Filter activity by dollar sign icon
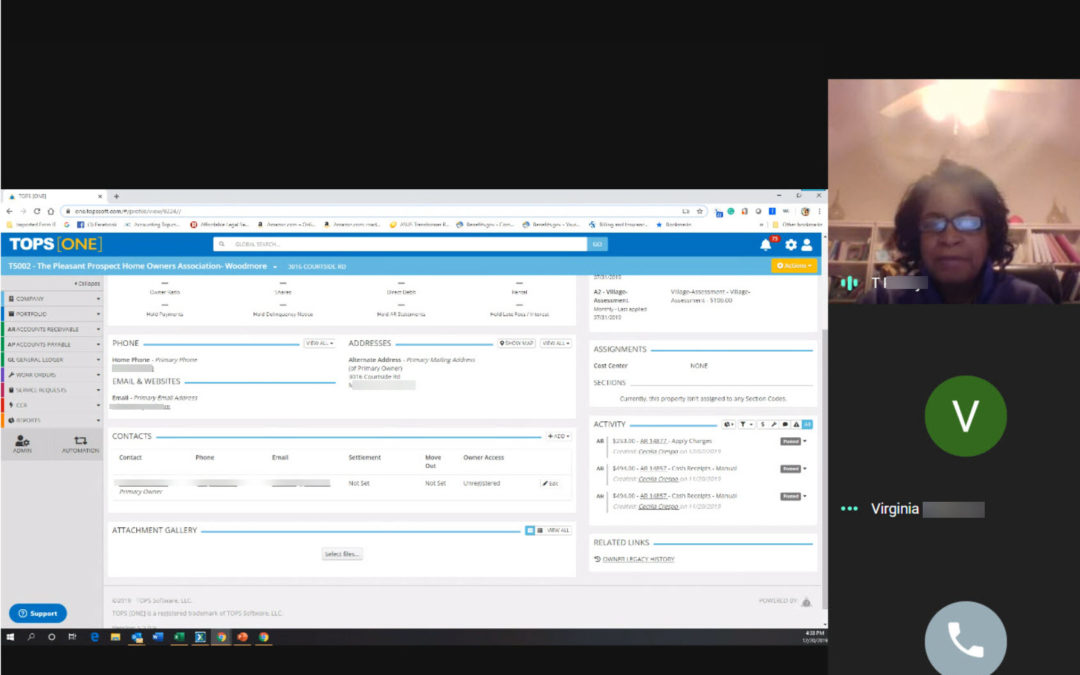1080x675 pixels. [x=761, y=424]
